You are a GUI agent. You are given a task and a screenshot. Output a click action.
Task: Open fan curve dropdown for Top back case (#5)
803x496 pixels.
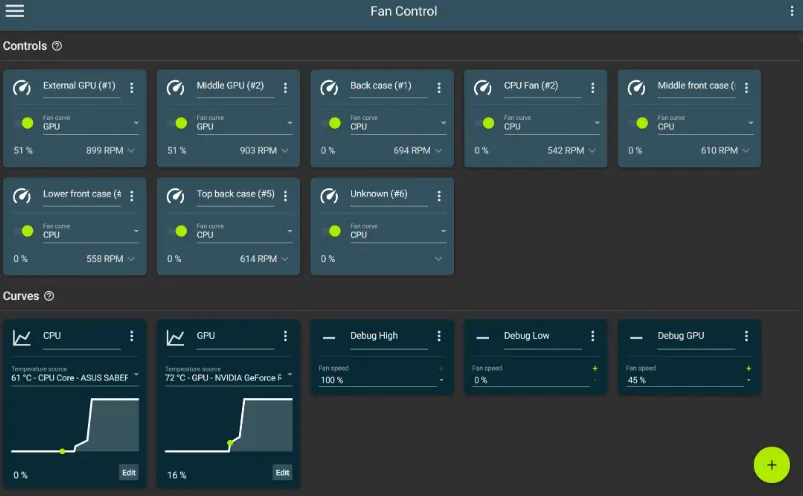(244, 231)
